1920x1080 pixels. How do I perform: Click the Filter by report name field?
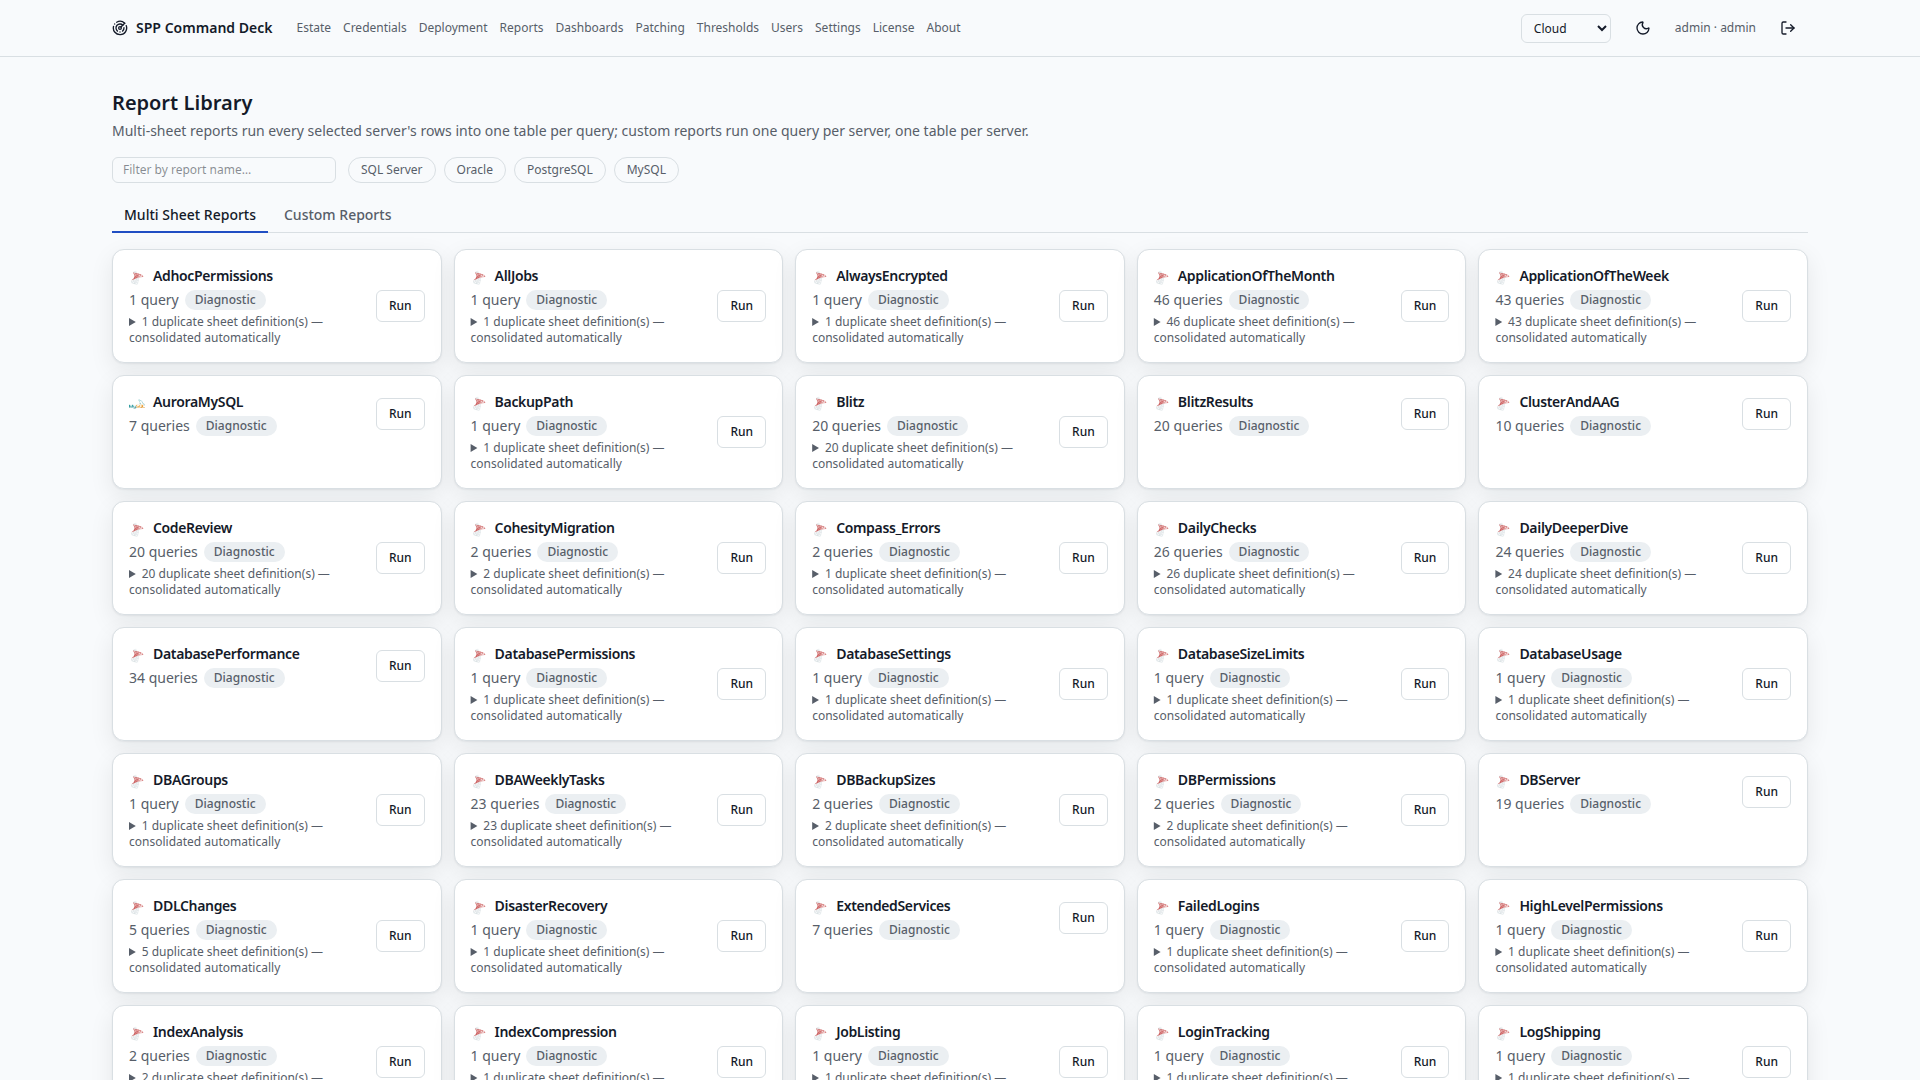224,170
